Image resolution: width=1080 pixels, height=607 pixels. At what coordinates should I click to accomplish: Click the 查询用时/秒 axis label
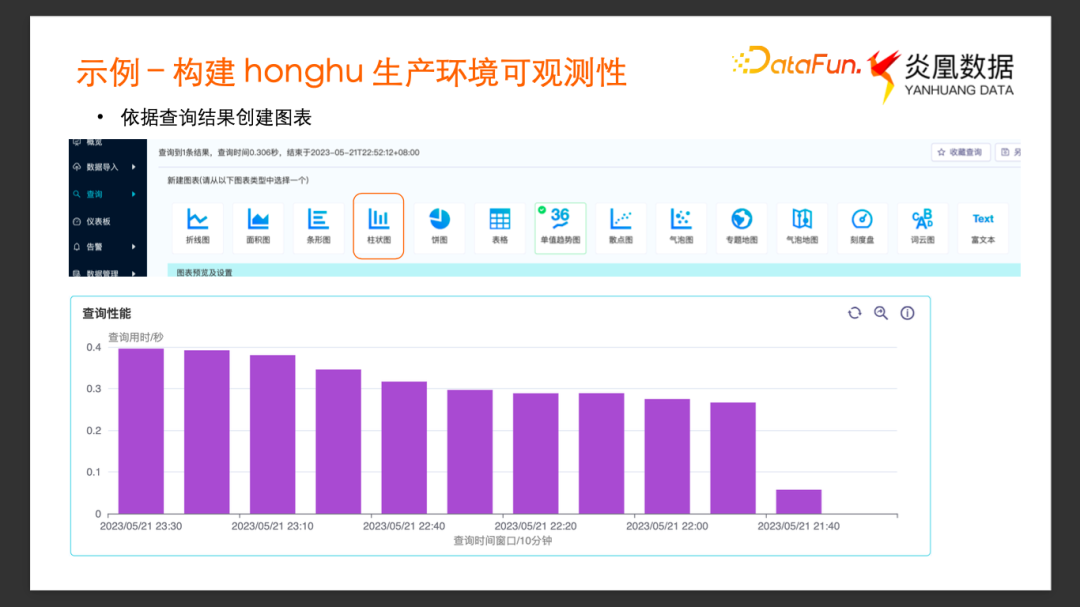point(136,337)
